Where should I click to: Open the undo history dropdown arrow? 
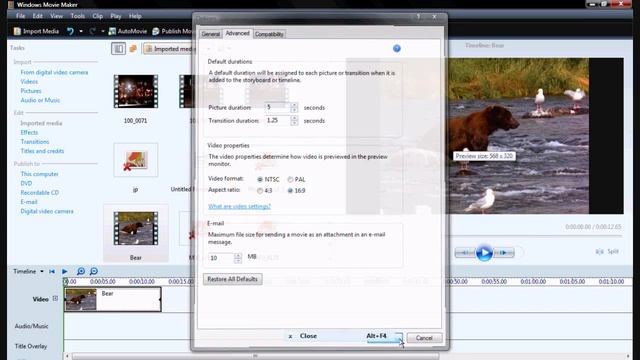[81, 31]
